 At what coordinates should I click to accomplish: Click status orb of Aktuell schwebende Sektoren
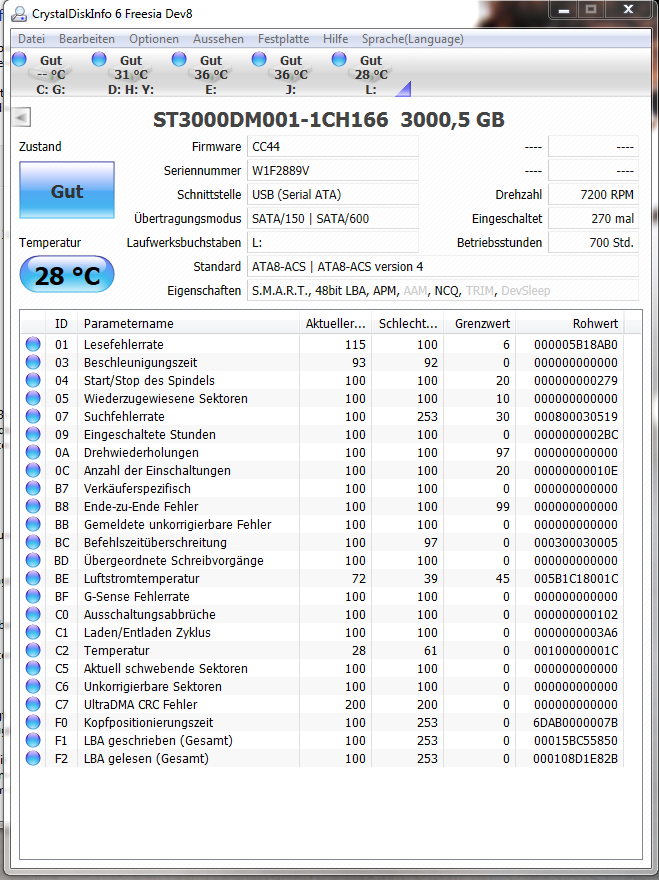[33, 668]
